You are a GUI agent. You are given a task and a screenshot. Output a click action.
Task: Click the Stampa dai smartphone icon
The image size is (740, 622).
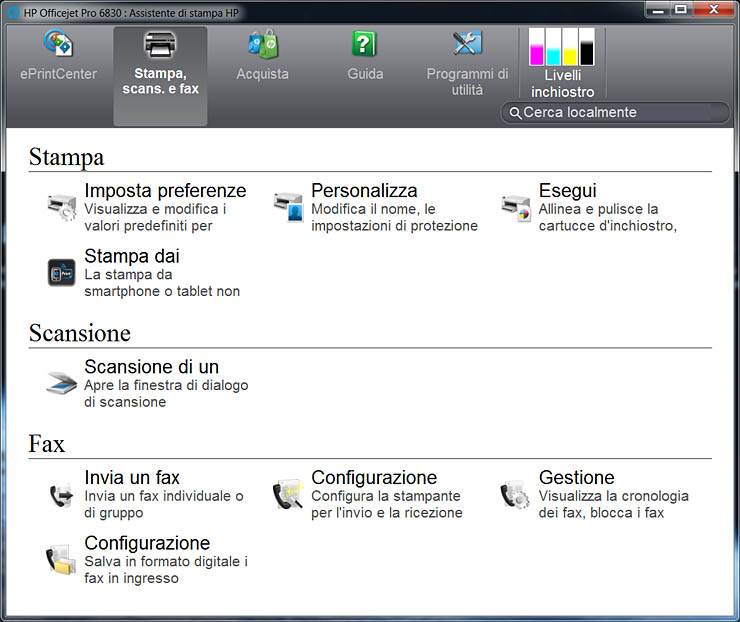pyautogui.click(x=62, y=272)
